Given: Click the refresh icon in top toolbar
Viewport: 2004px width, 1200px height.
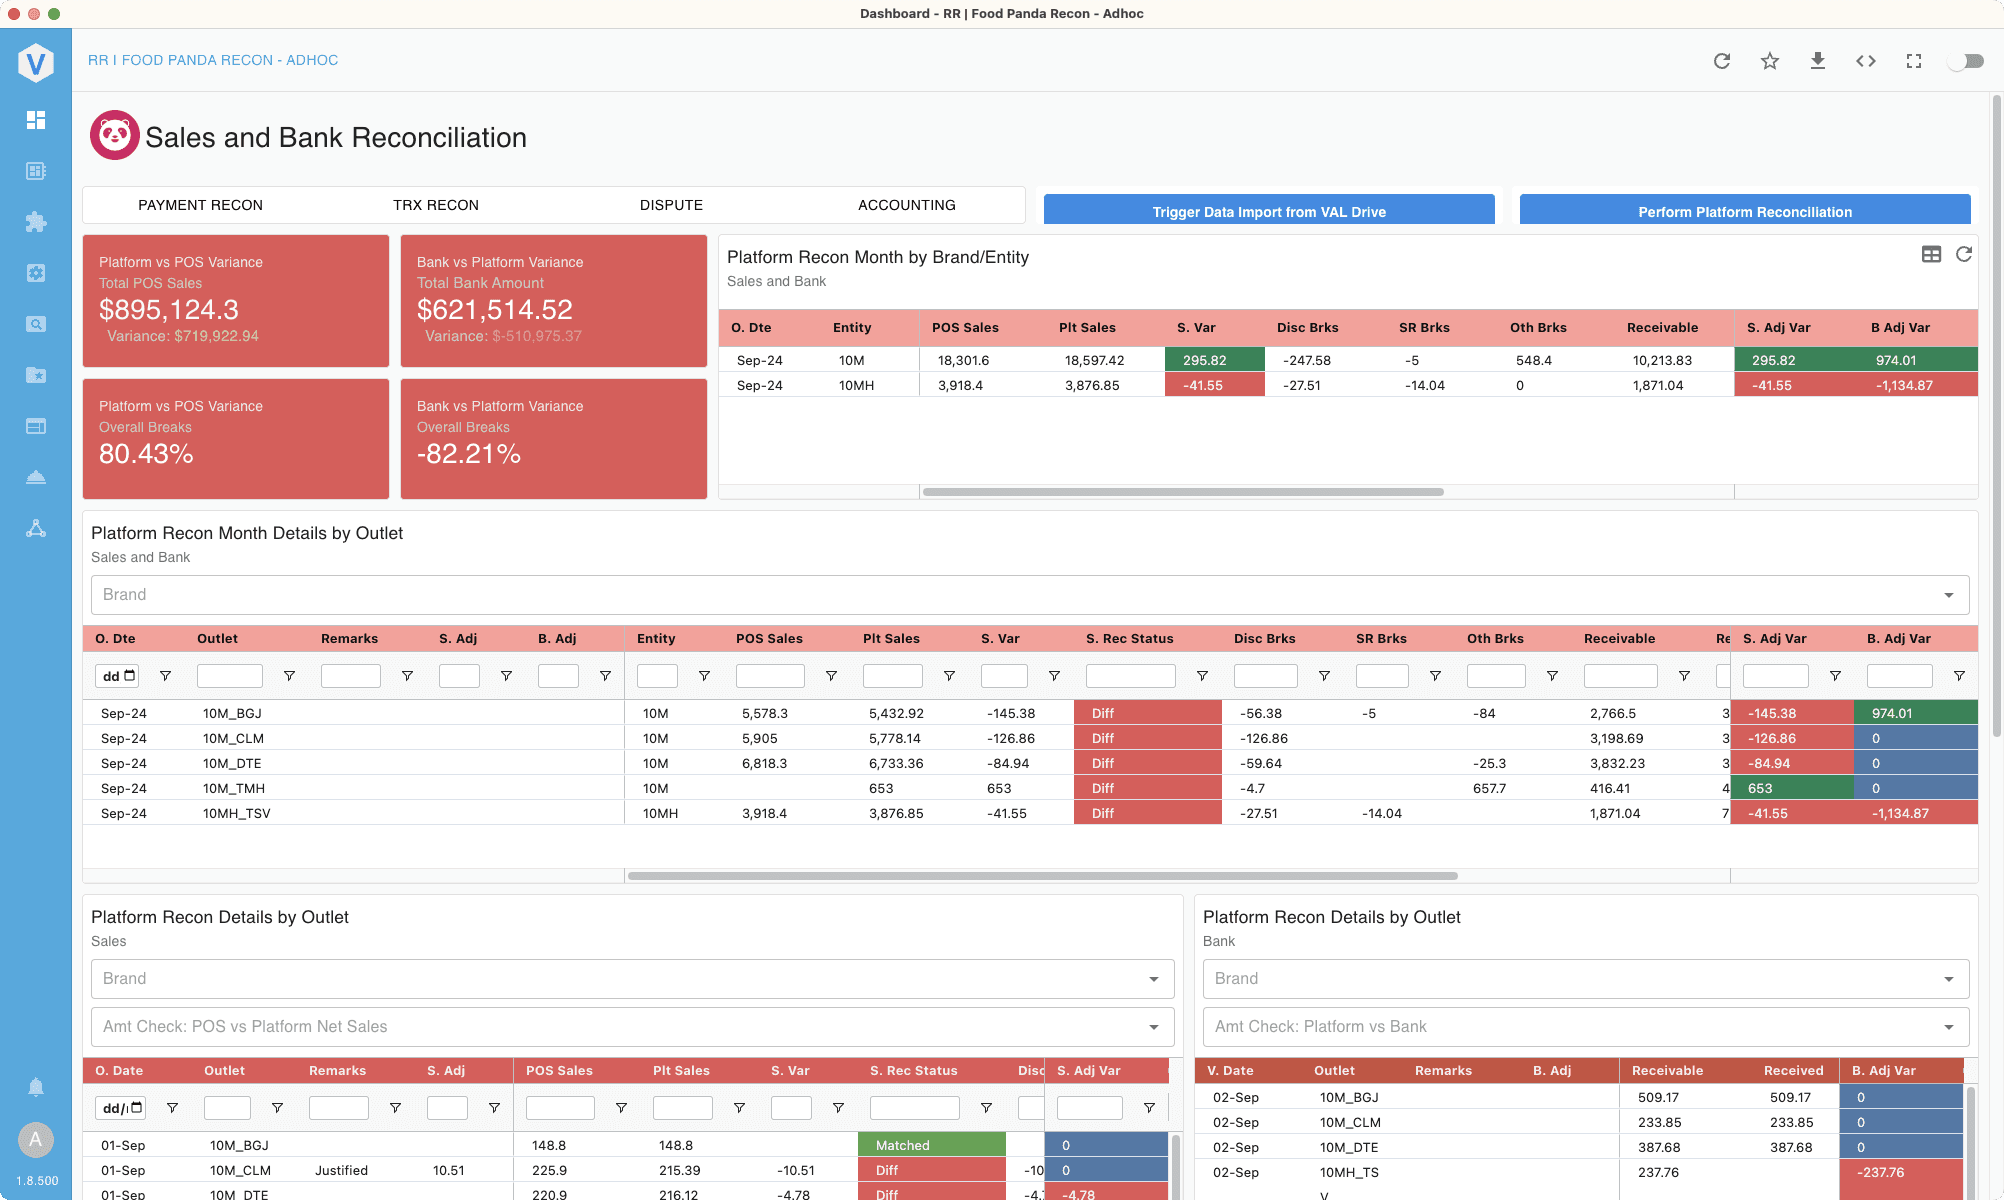Looking at the screenshot, I should click(1722, 61).
